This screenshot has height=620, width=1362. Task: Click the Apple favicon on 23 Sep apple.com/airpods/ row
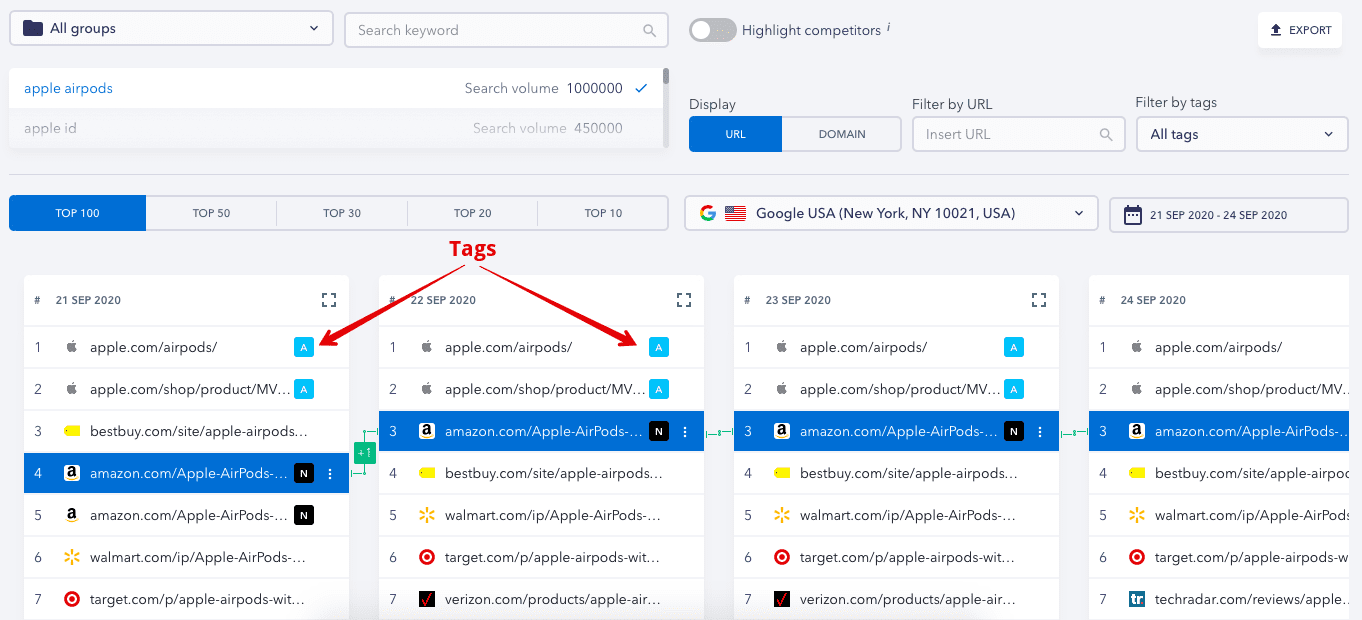[x=782, y=347]
